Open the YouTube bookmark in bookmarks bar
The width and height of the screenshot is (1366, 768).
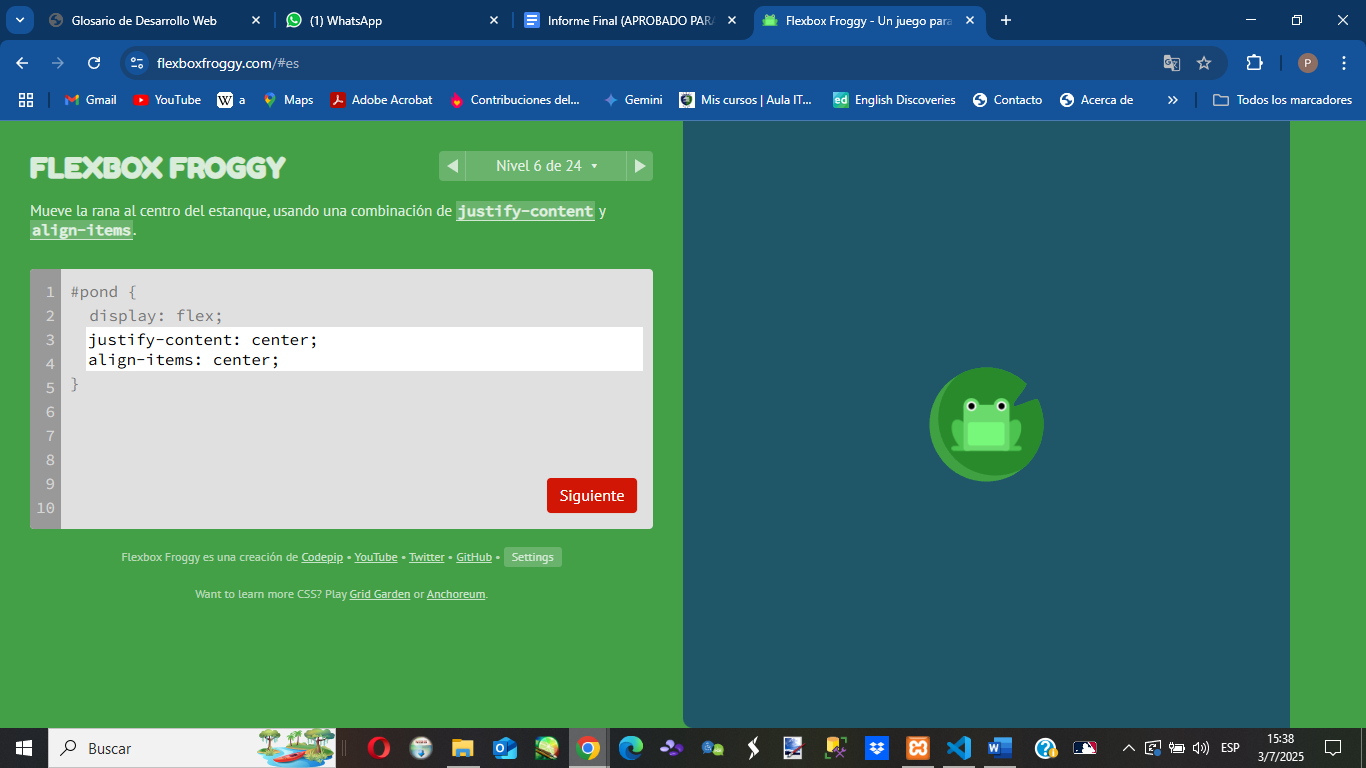tap(167, 100)
